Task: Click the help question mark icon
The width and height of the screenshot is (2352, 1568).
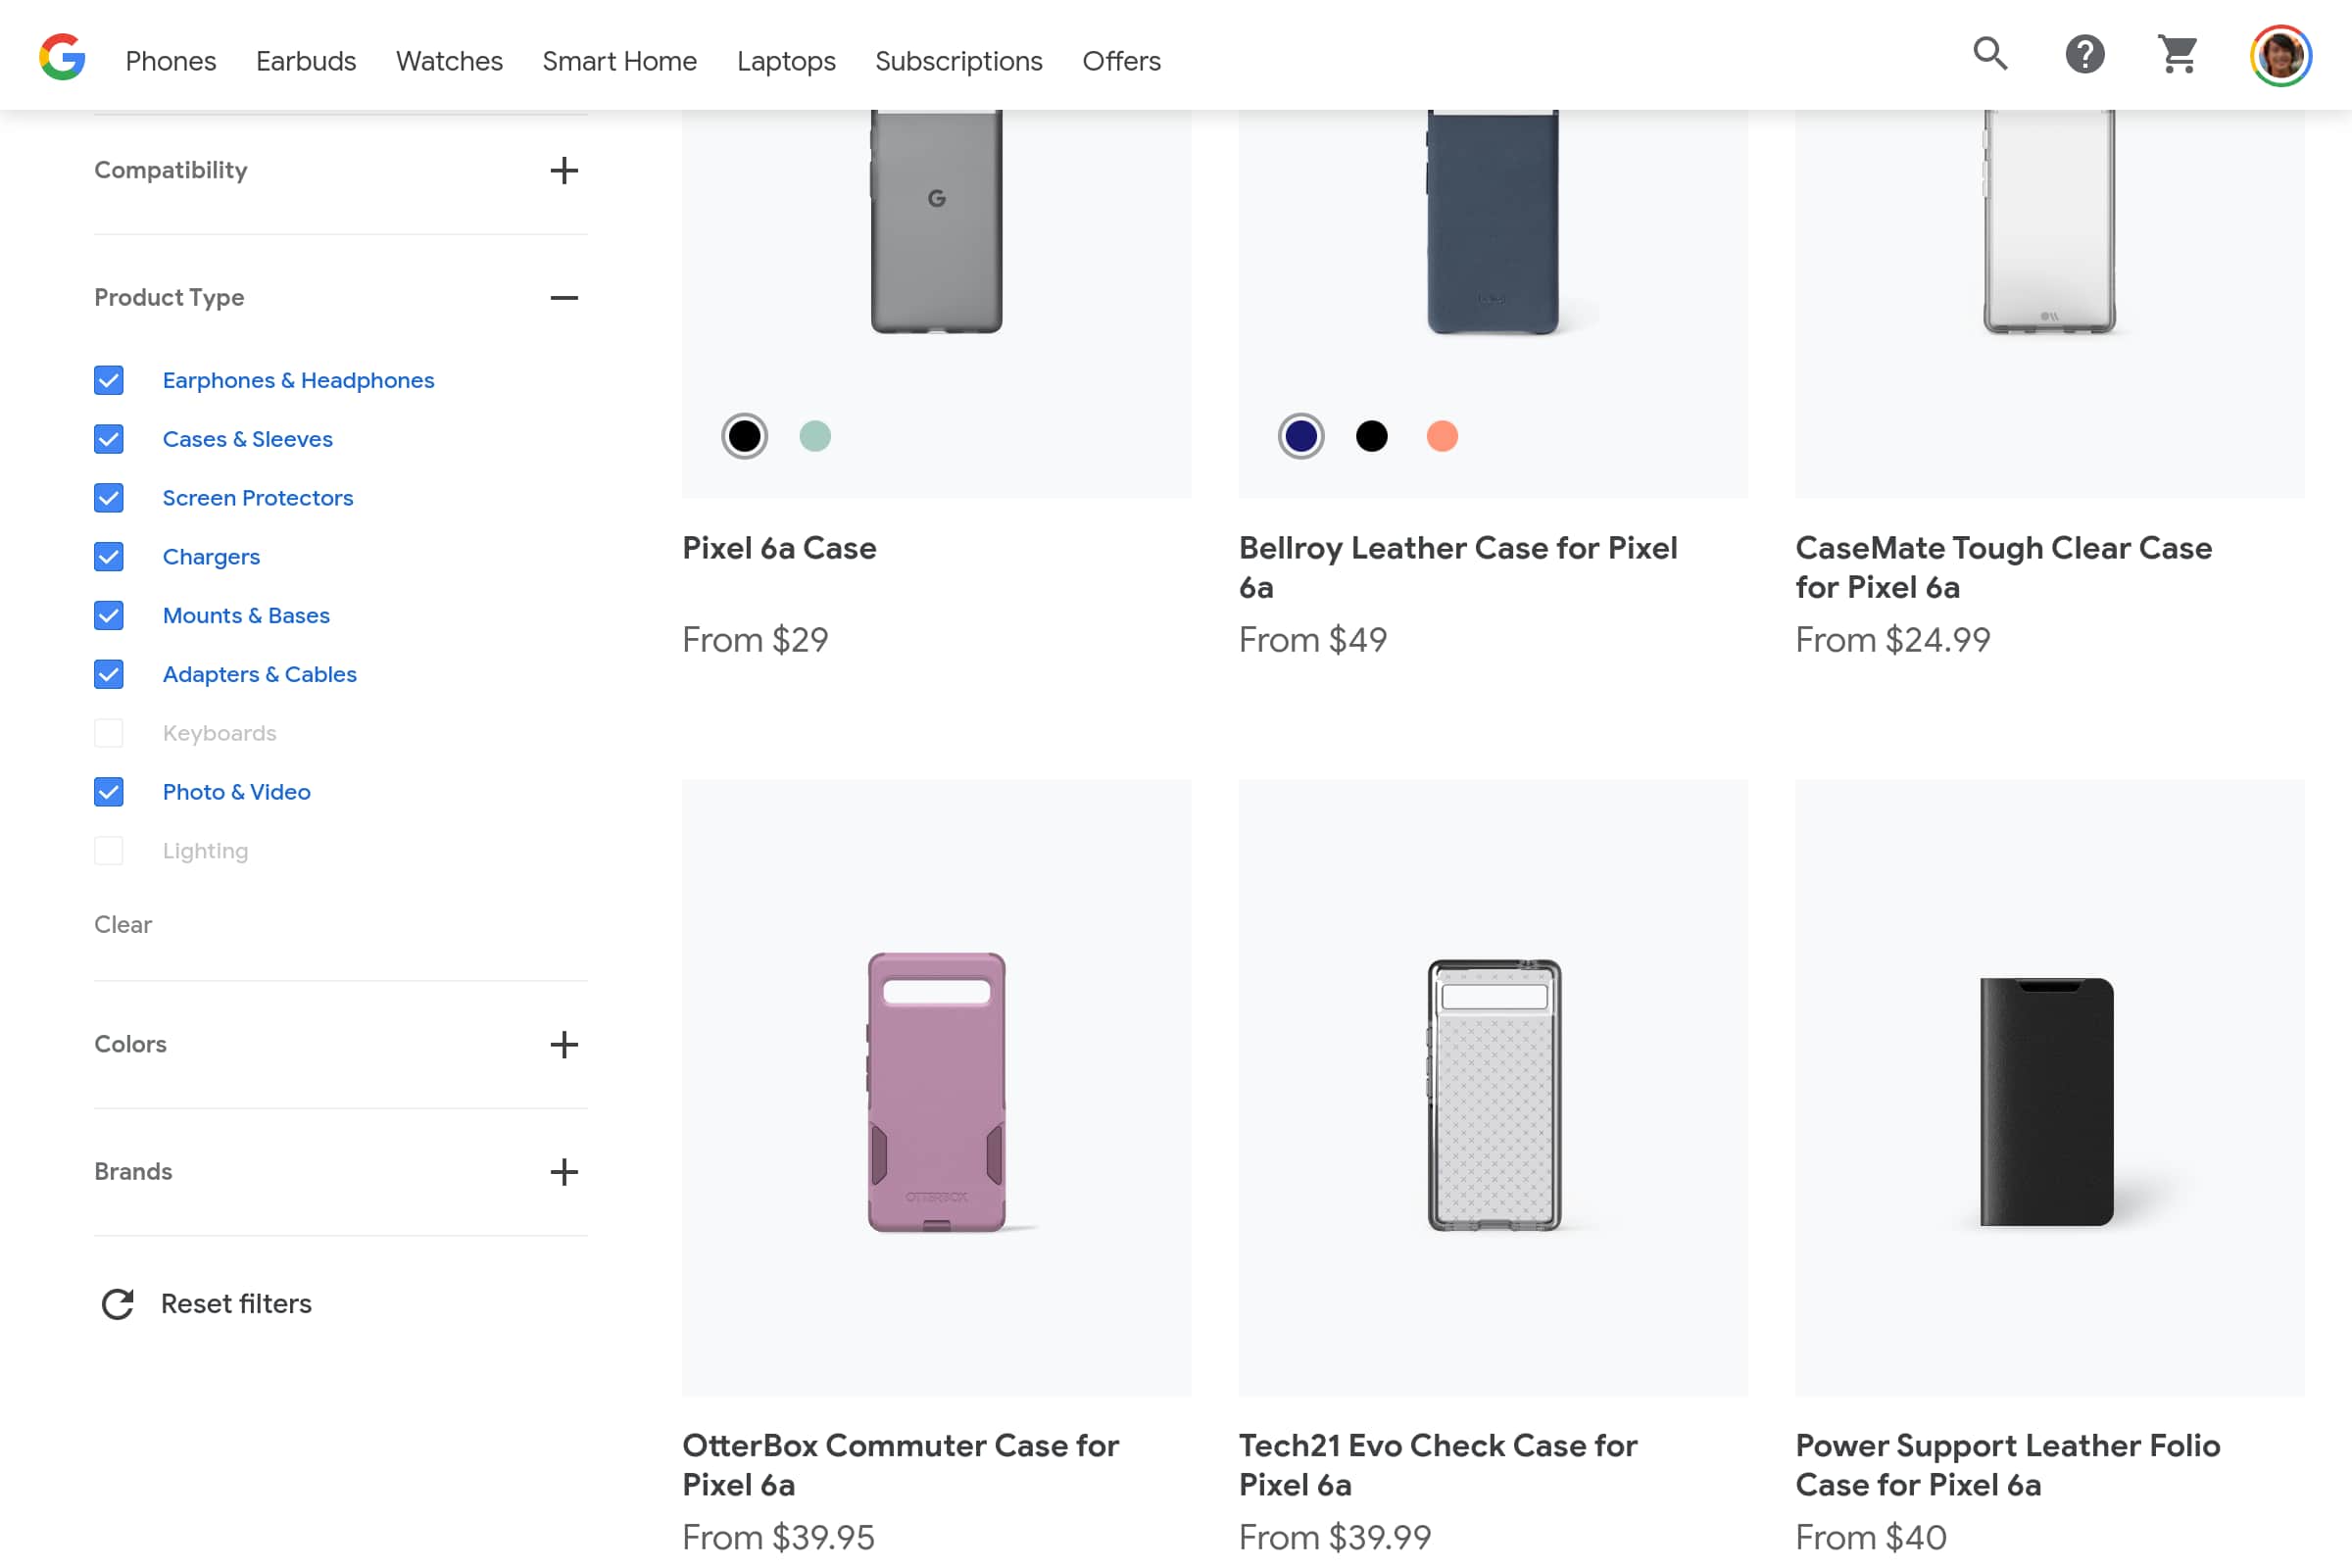Action: tap(2085, 54)
